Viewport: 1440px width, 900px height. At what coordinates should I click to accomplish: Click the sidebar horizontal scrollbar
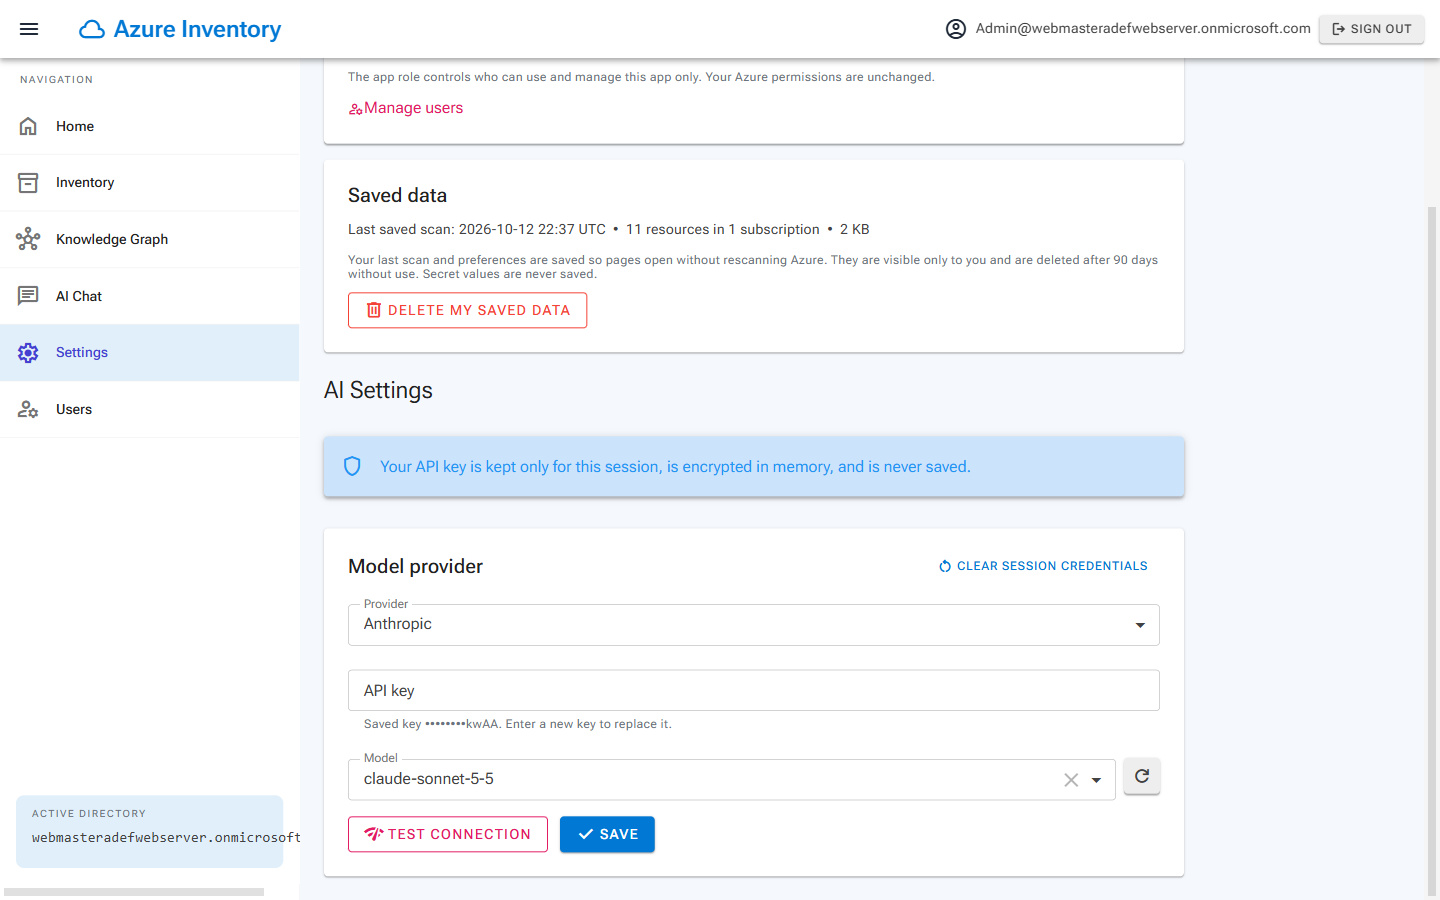click(134, 892)
